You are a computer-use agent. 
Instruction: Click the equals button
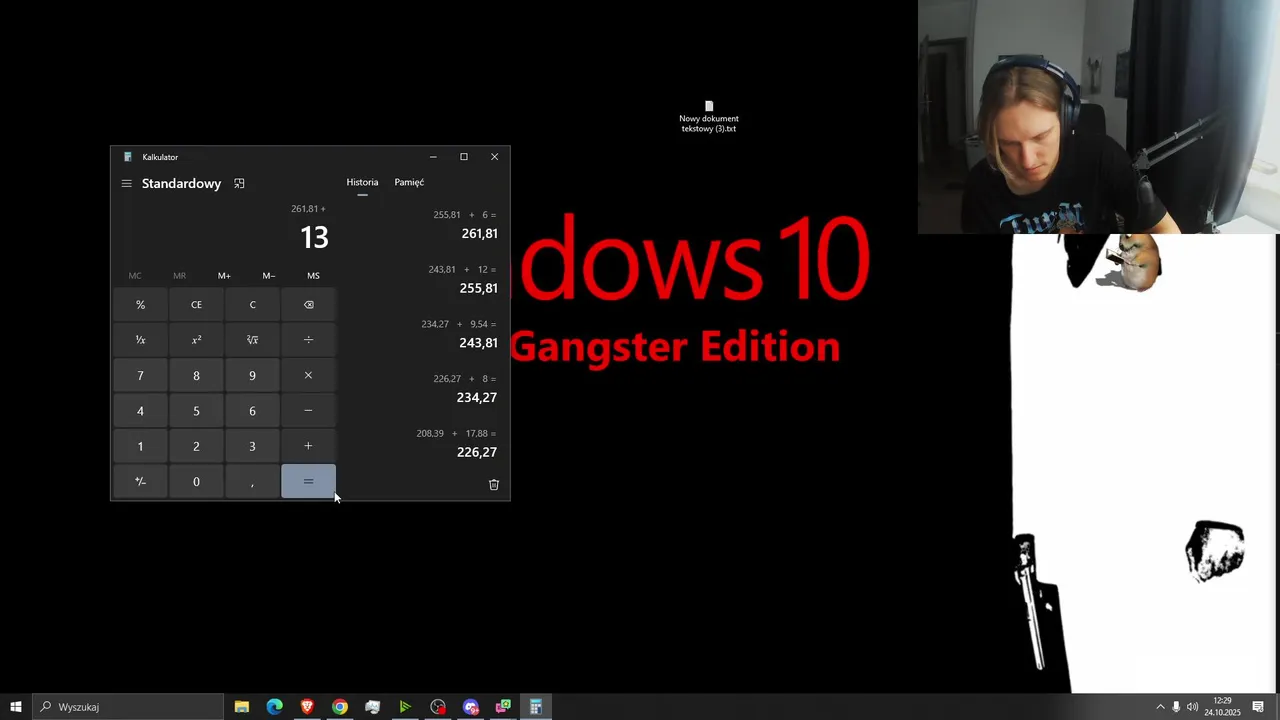[x=308, y=482]
